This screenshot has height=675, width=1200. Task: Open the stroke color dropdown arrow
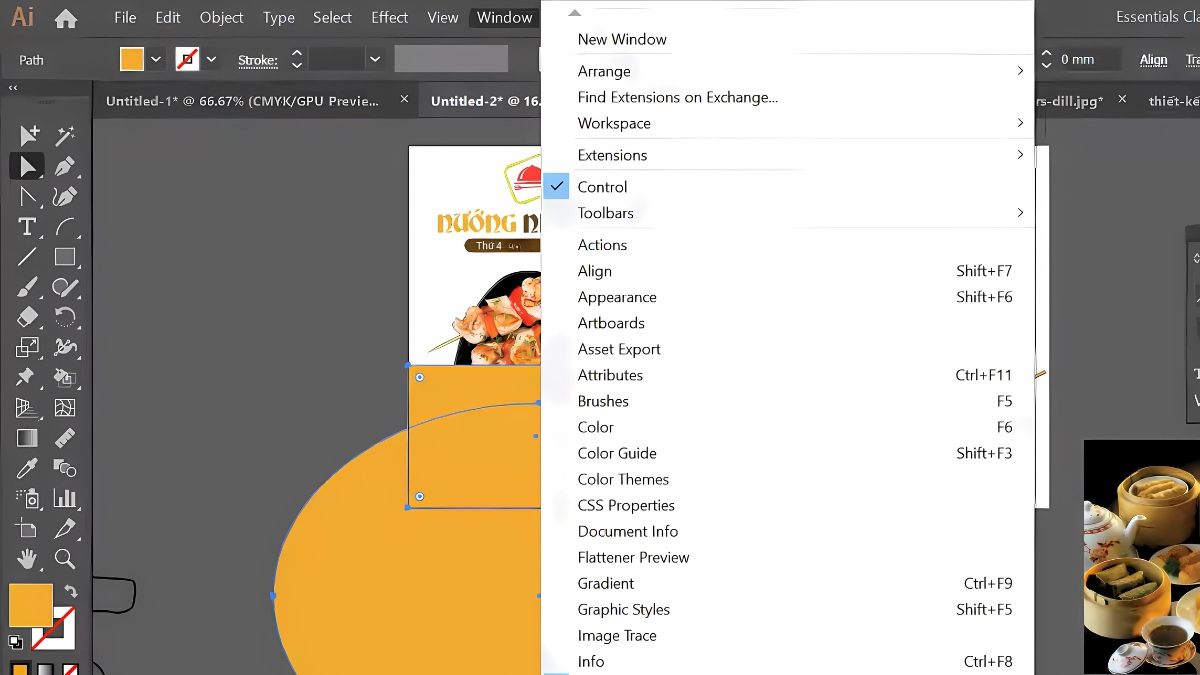click(x=211, y=60)
